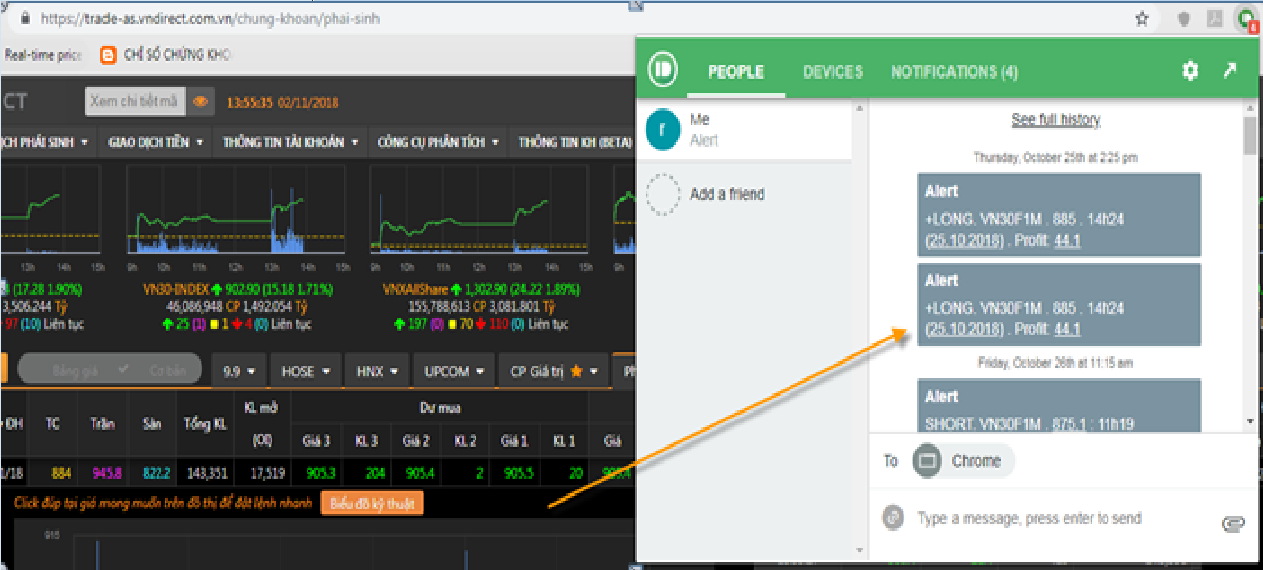Open Pushbullet settings gear
Image resolution: width=1263 pixels, height=570 pixels.
[x=1189, y=71]
